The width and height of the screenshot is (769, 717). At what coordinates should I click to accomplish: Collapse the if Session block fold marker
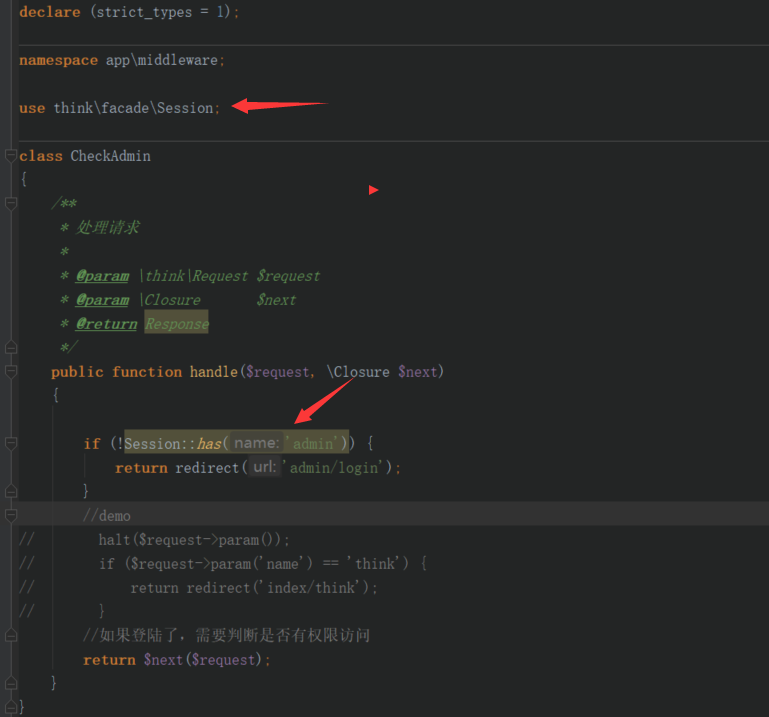tap(11, 443)
